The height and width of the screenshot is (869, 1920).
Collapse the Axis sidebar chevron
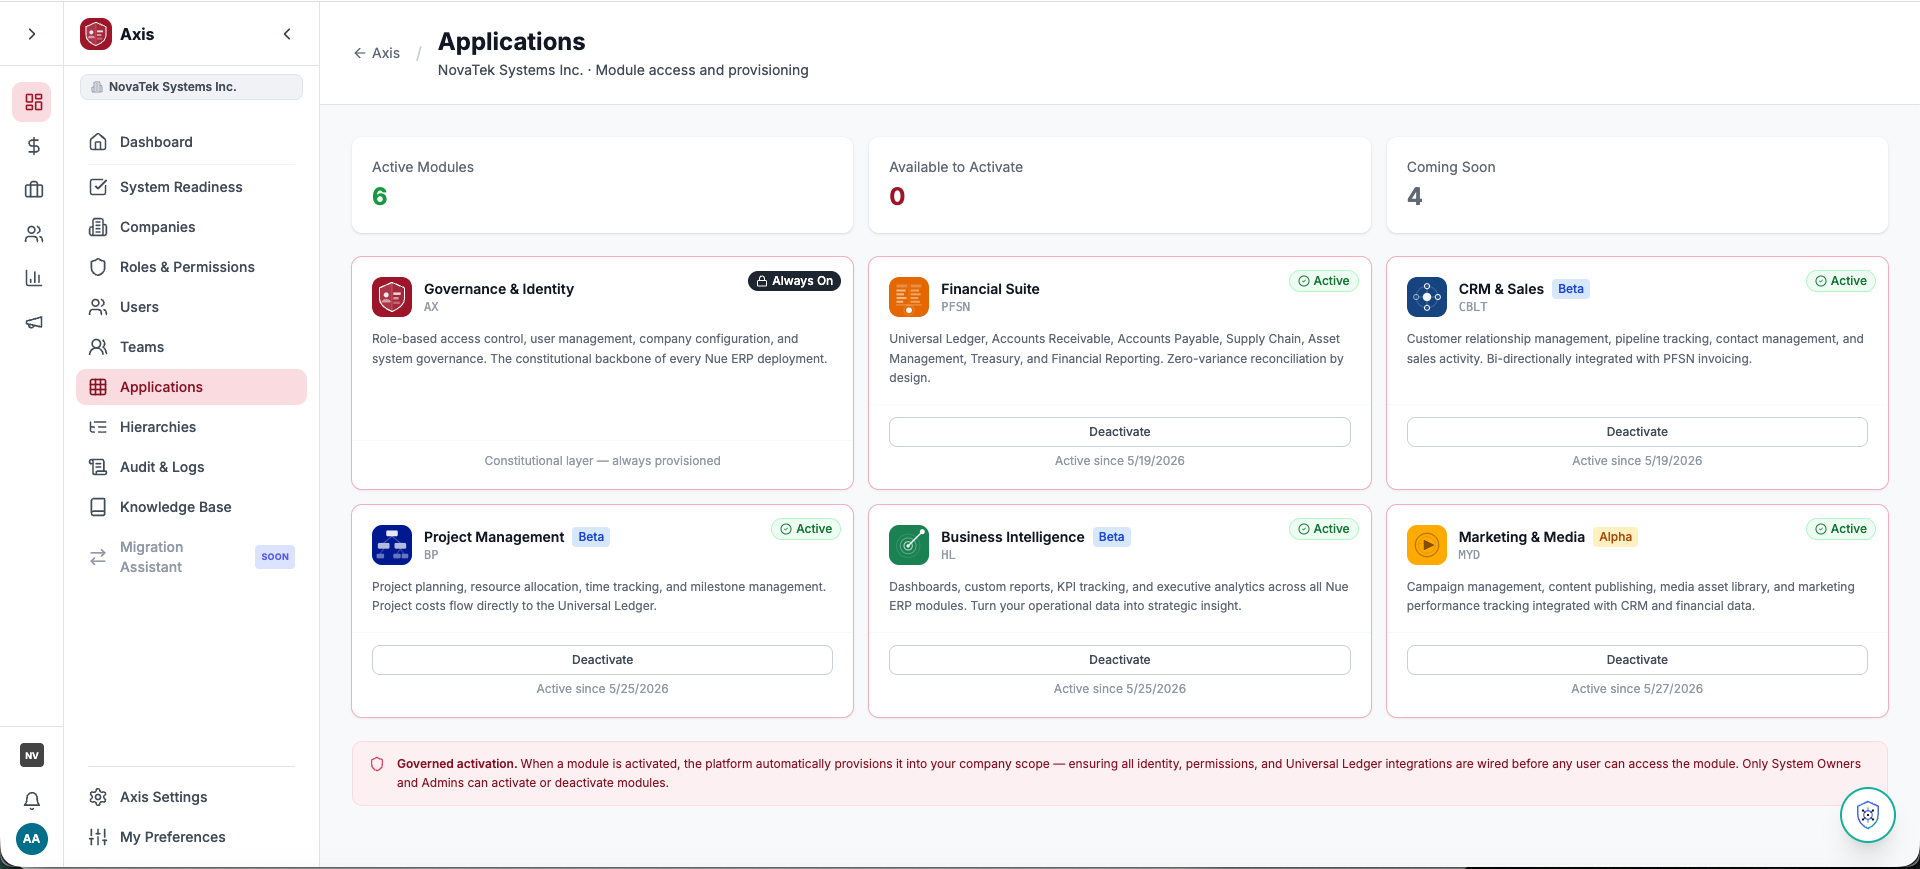[287, 34]
